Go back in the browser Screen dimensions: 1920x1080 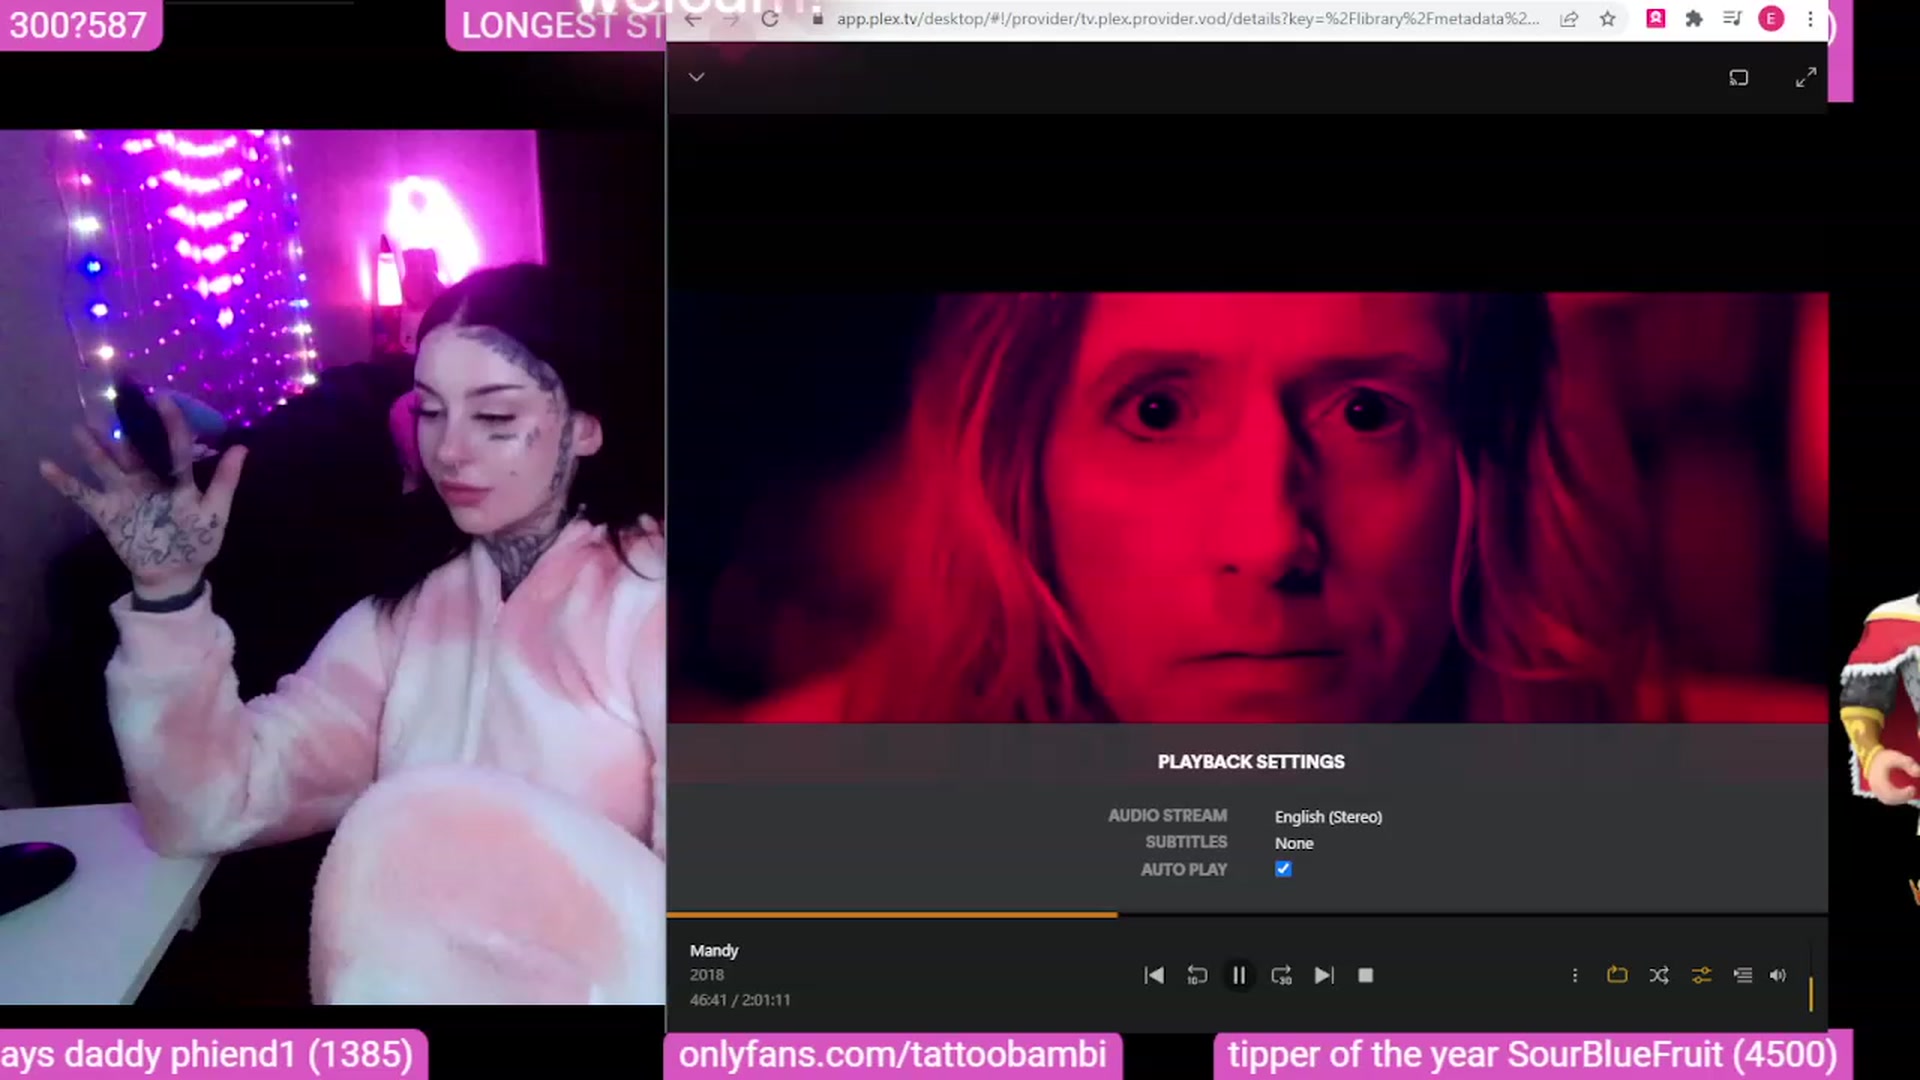click(x=693, y=18)
